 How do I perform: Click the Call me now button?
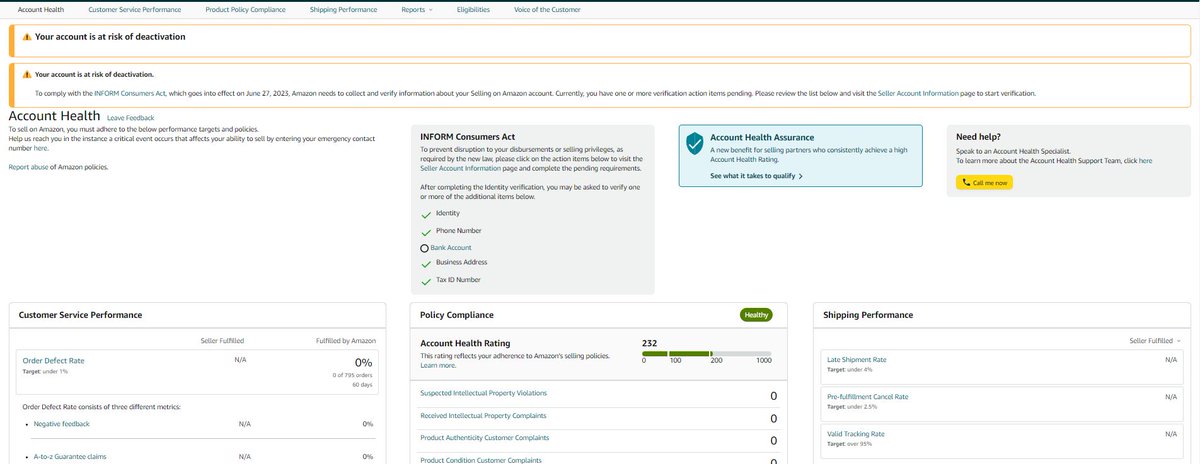(x=984, y=182)
